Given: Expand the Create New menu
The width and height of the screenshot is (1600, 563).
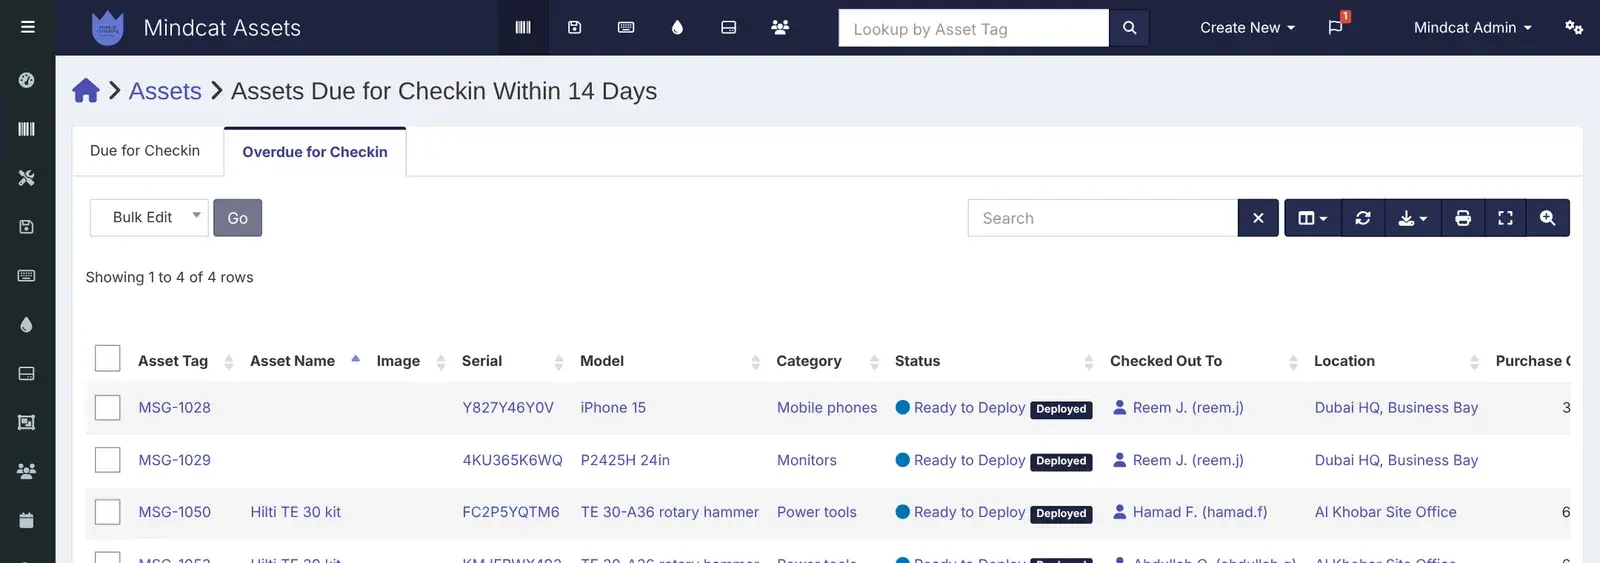Looking at the screenshot, I should (x=1247, y=28).
